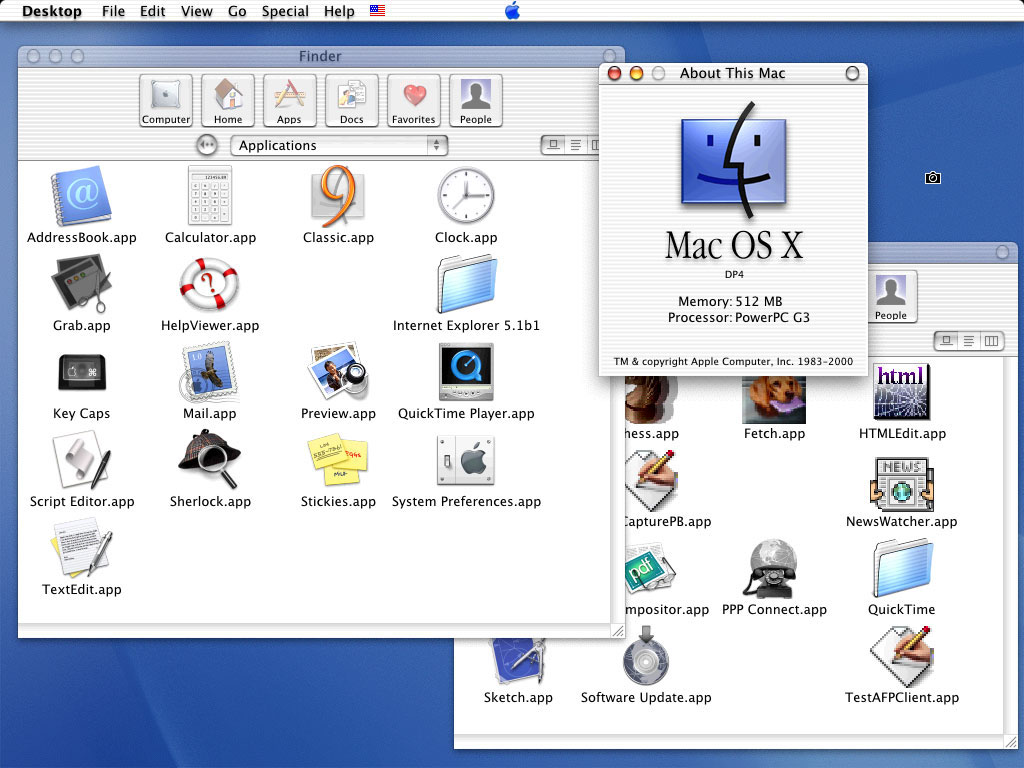Switch front Finder window to icon view
Image resolution: width=1024 pixels, height=768 pixels.
553,145
